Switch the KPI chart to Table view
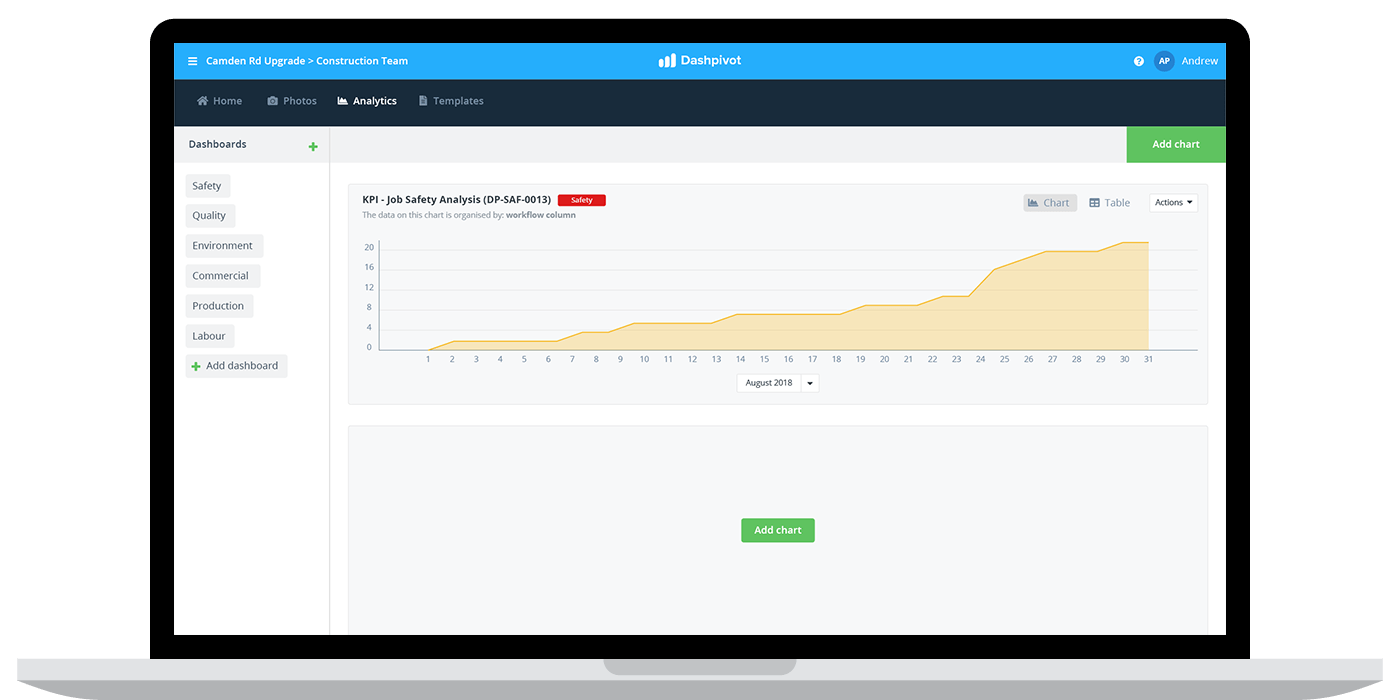 coord(1109,202)
